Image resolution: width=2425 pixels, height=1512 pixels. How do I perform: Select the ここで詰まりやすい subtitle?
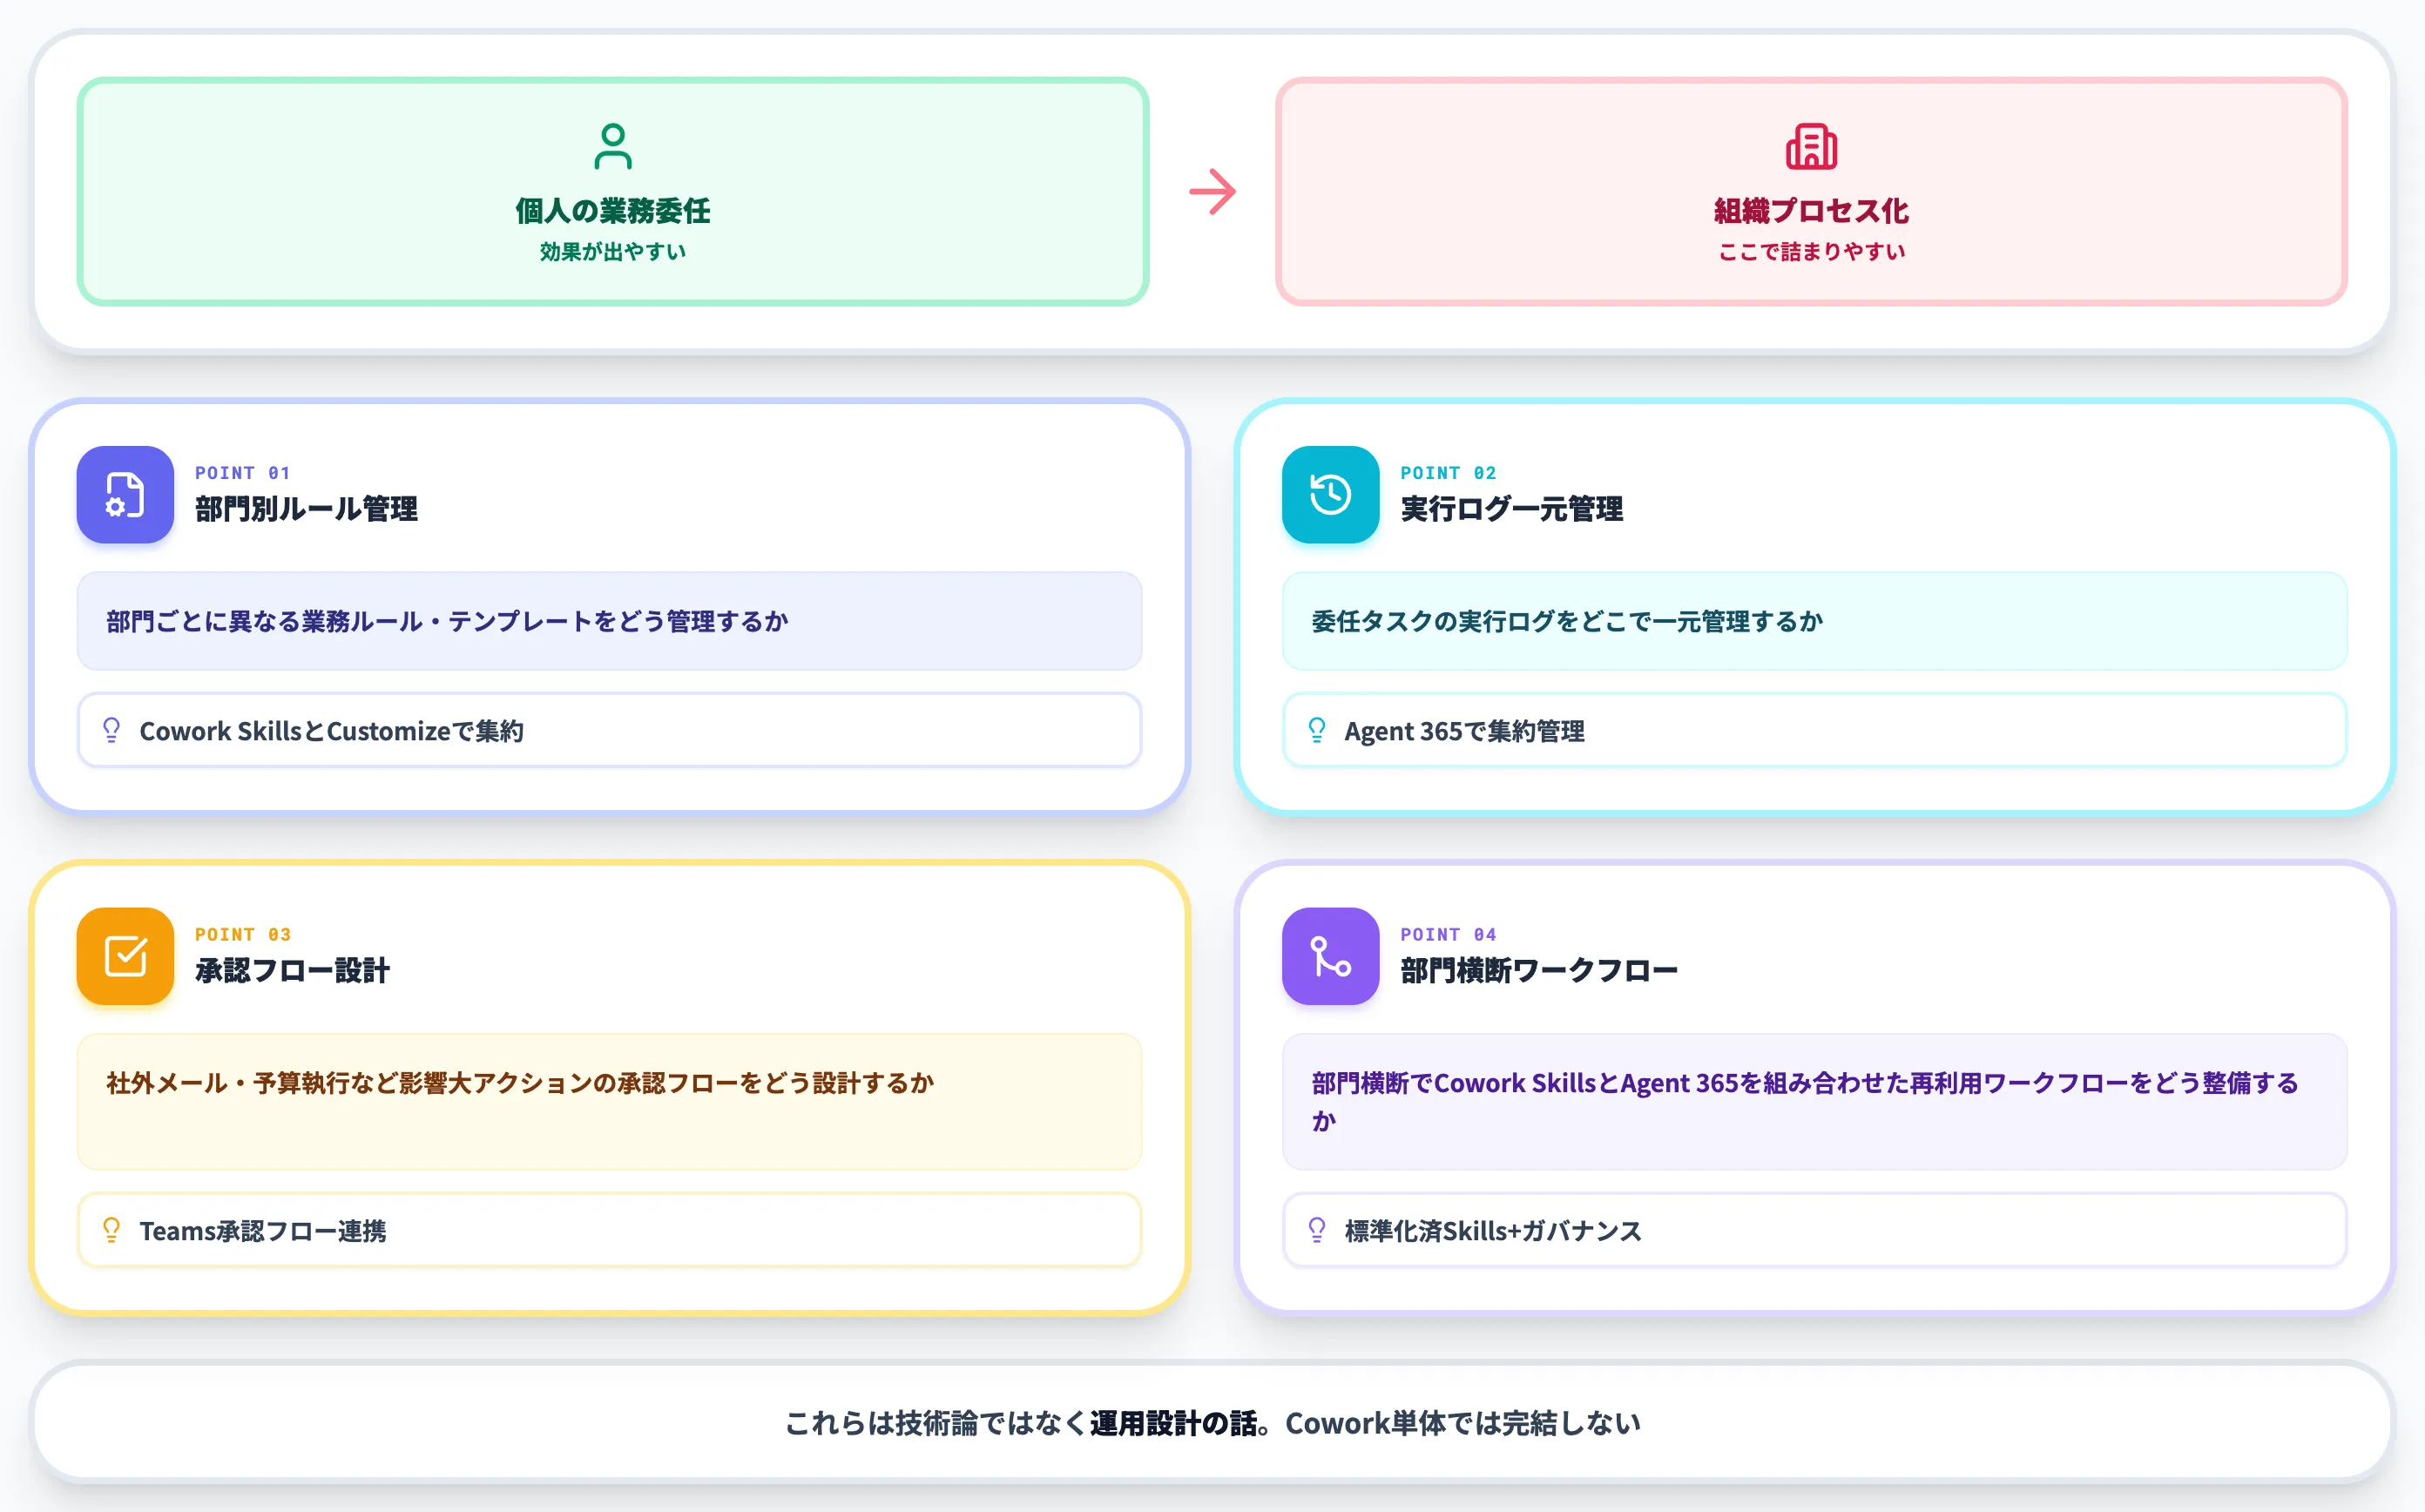[1811, 252]
